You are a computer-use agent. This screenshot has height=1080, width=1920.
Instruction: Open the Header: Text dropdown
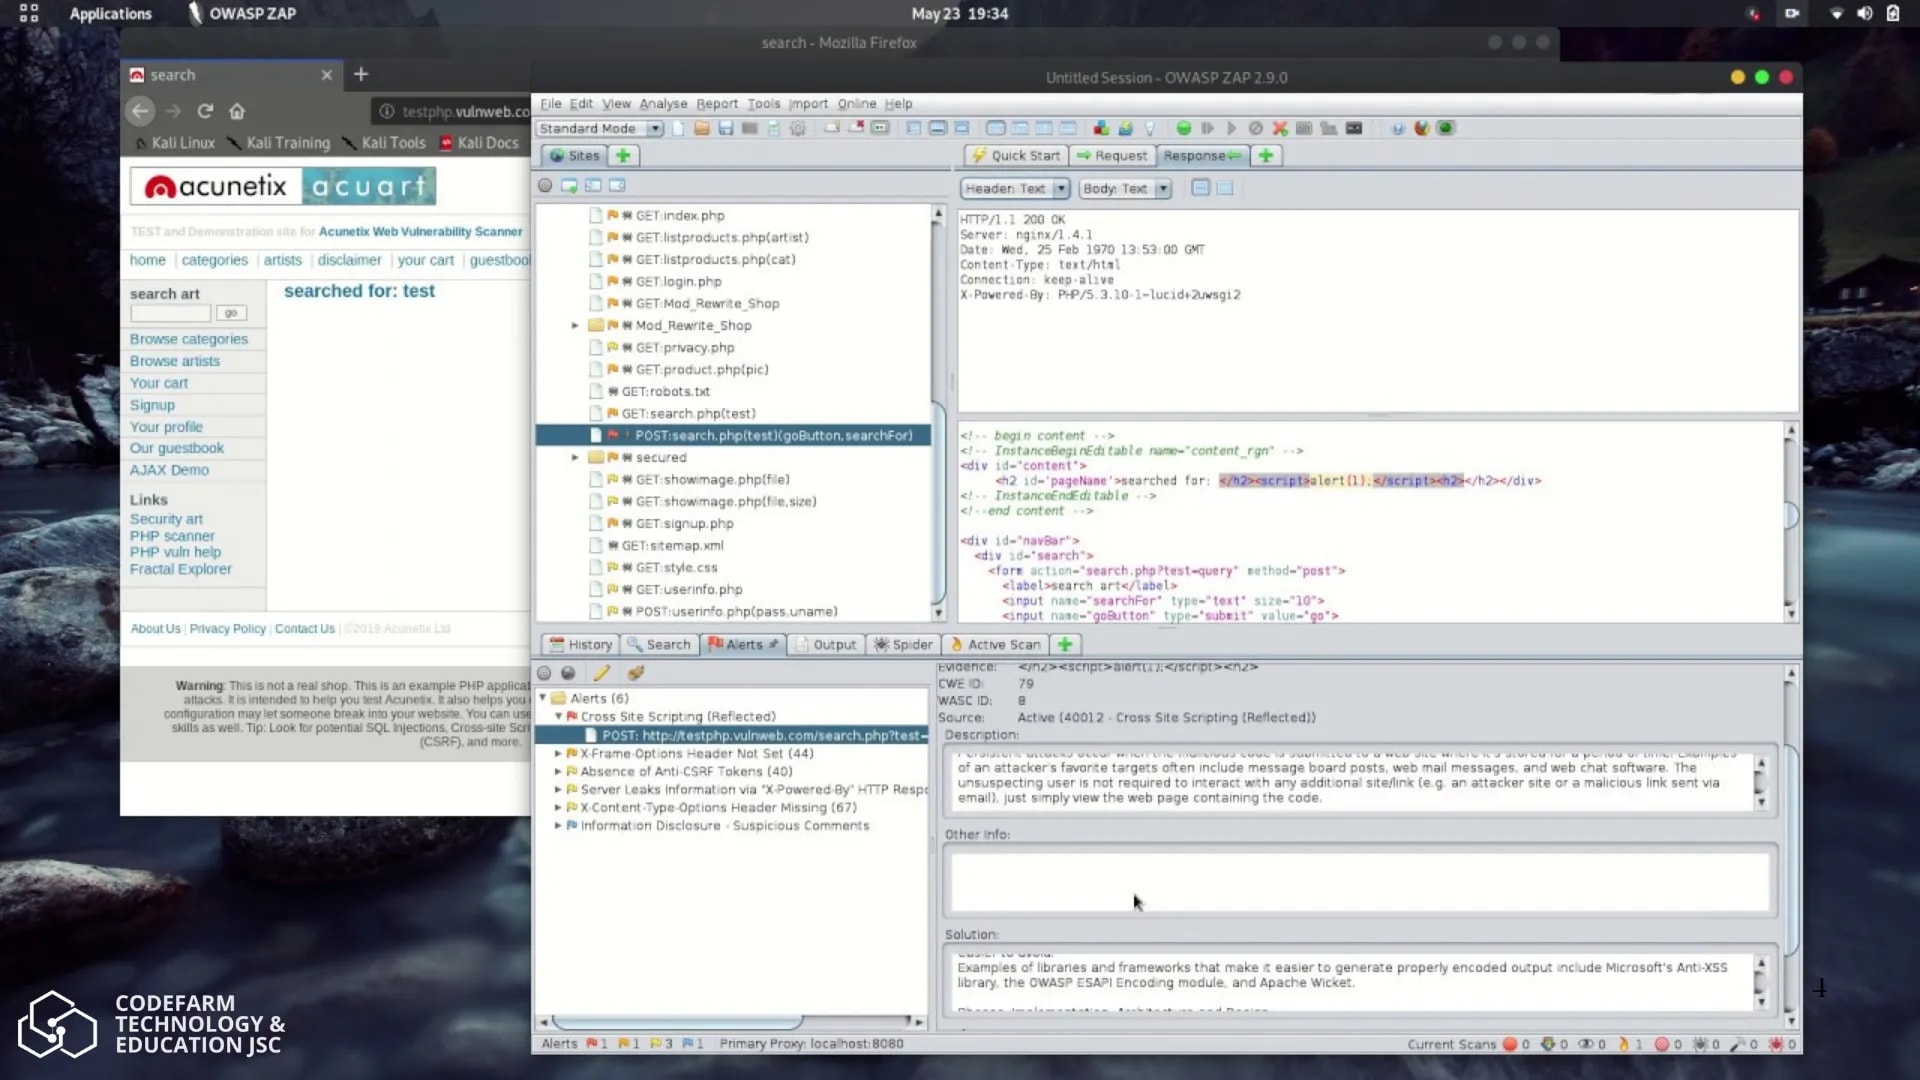coord(1015,188)
